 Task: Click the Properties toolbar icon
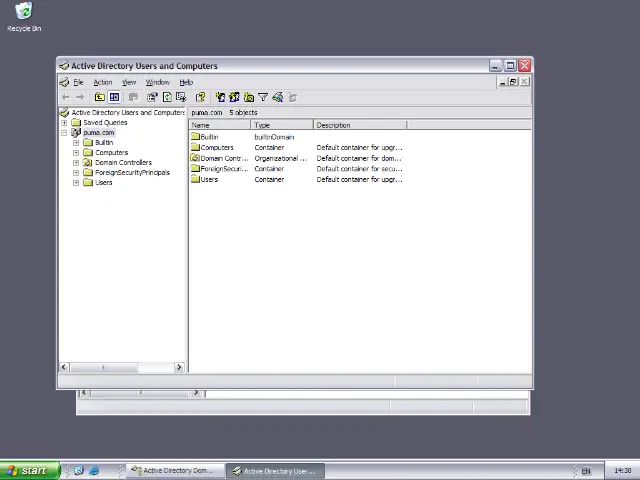pyautogui.click(x=152, y=97)
